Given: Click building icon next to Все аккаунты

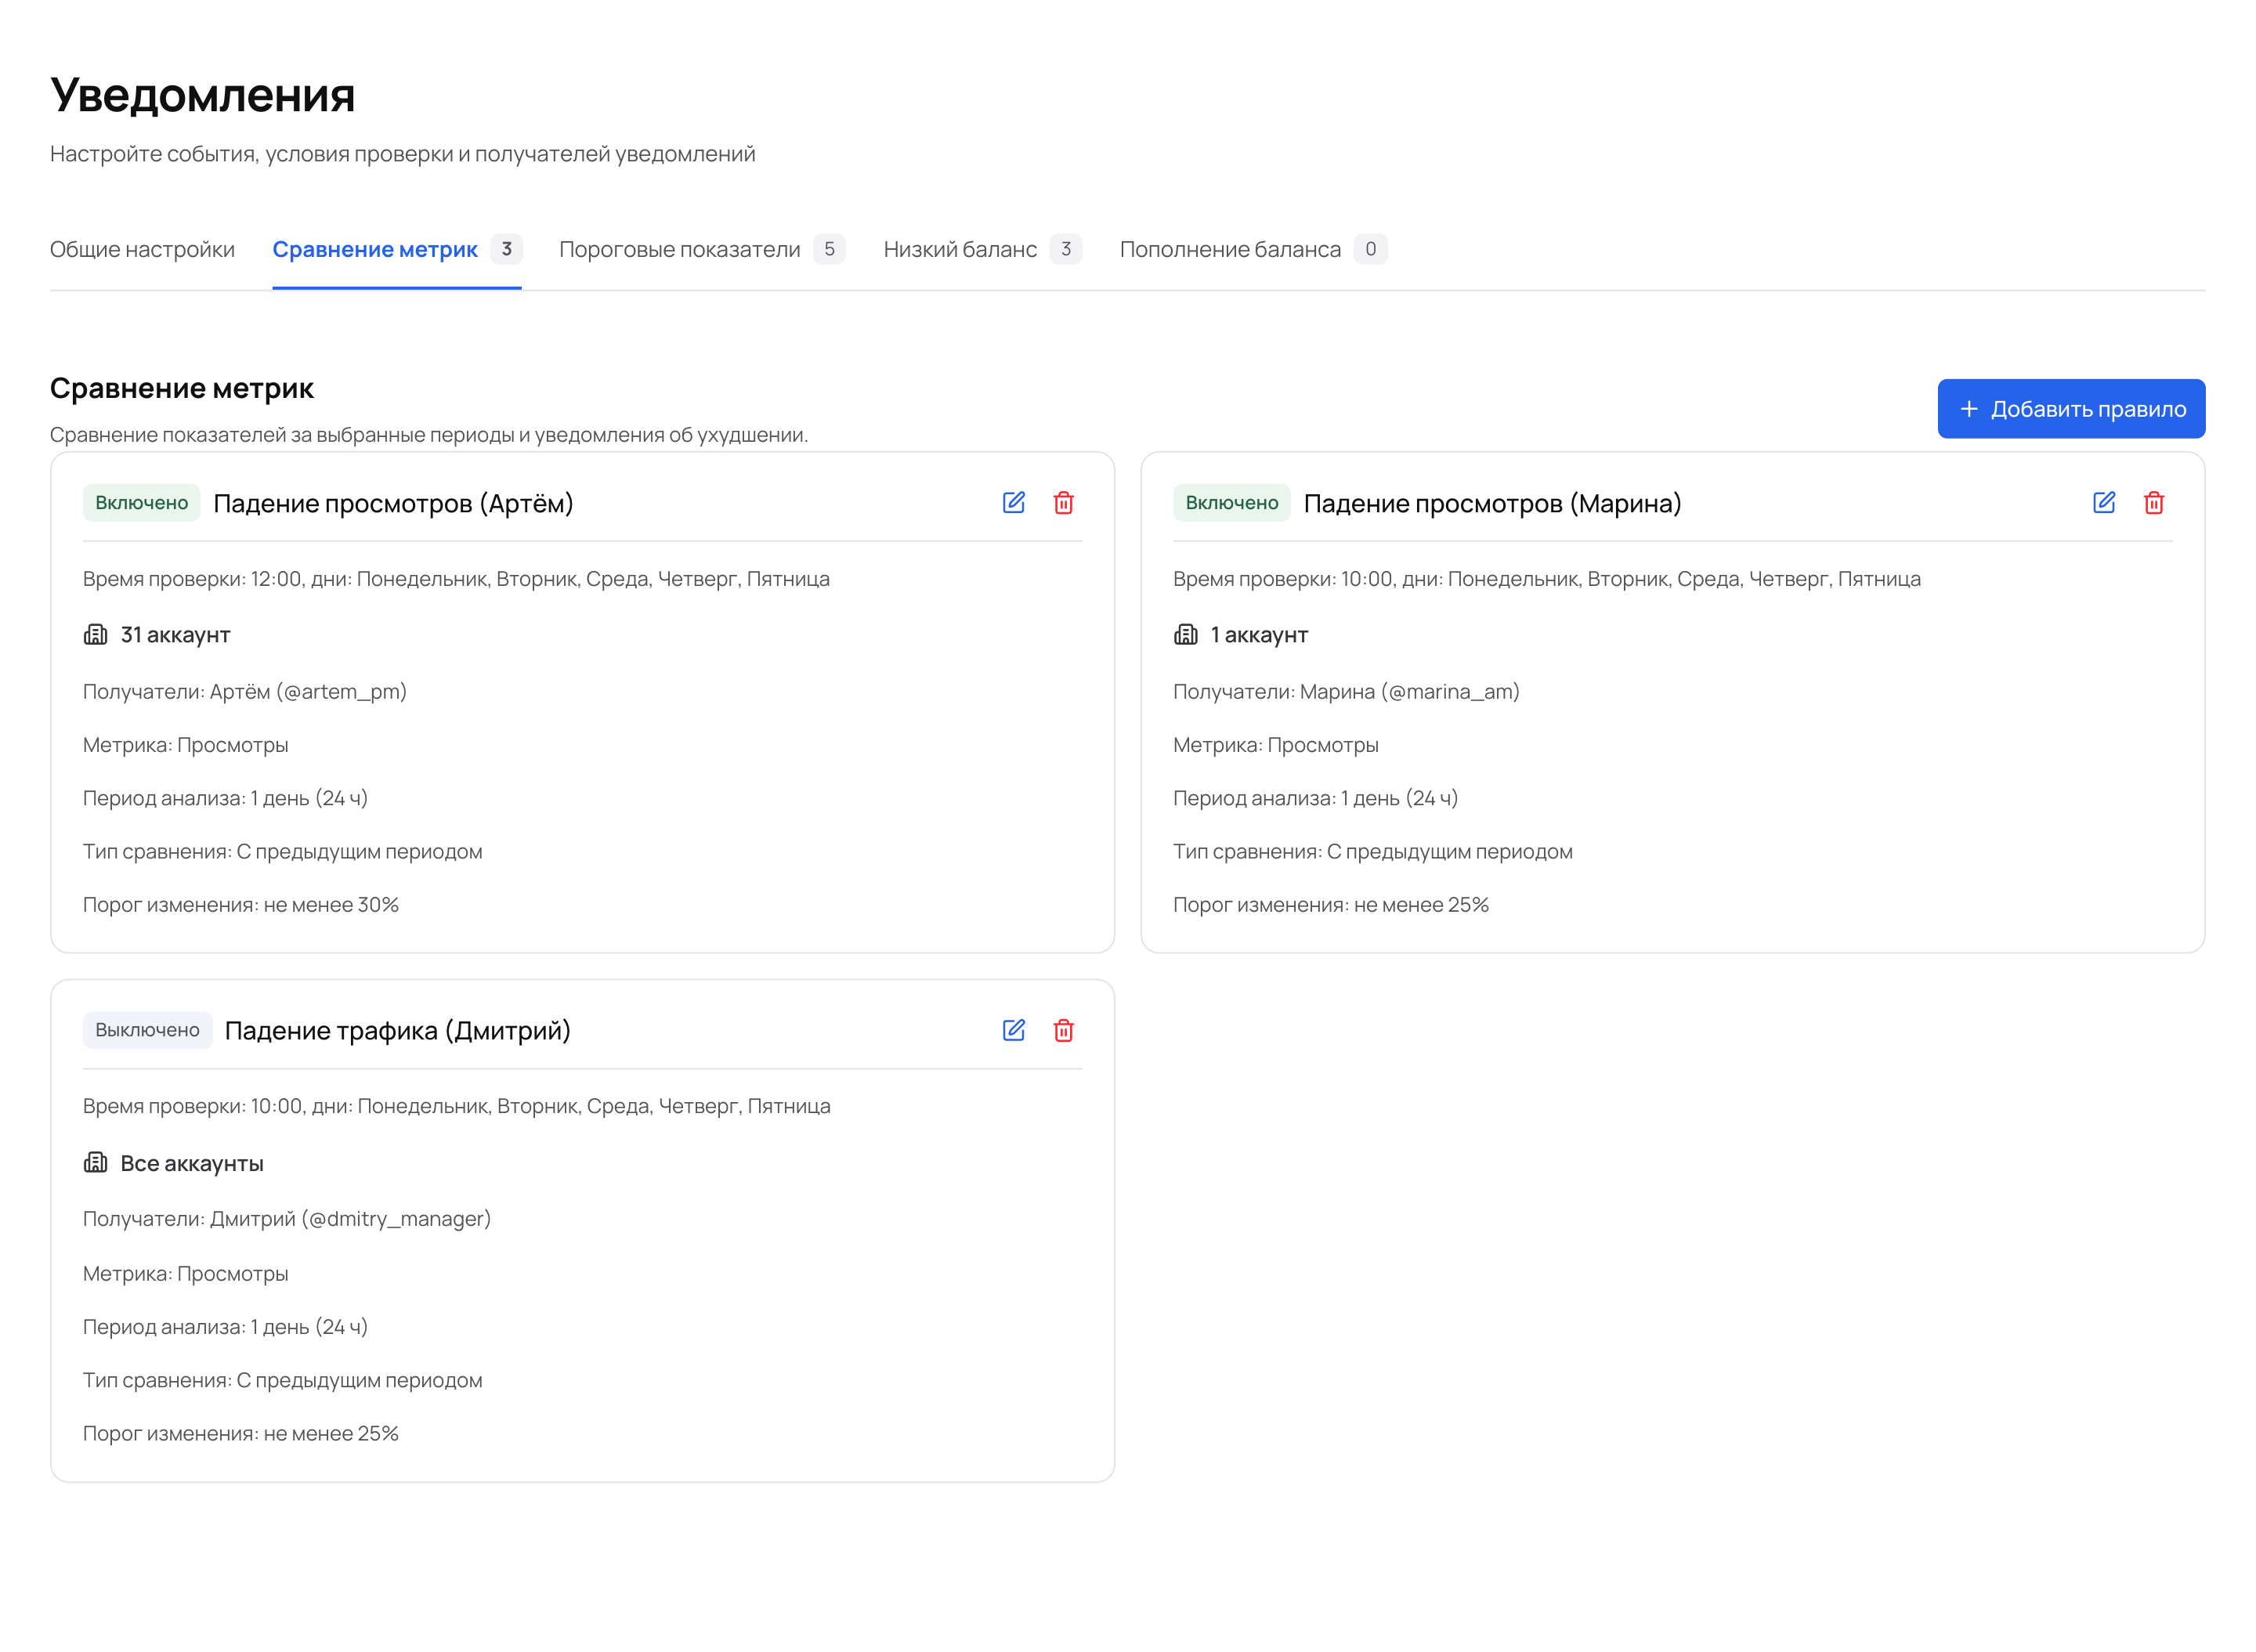Looking at the screenshot, I should [95, 1163].
